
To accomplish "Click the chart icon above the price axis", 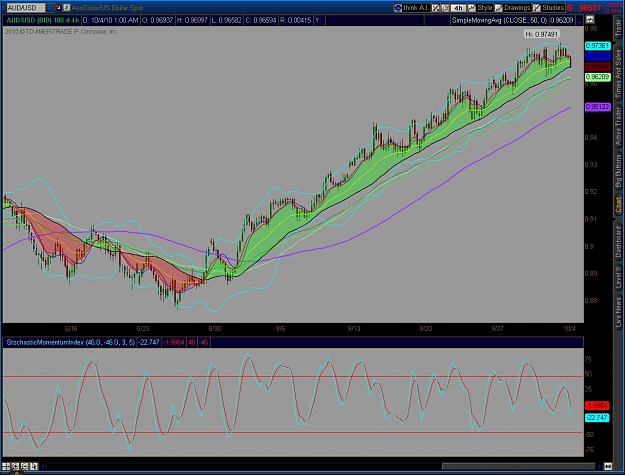I will pos(590,20).
